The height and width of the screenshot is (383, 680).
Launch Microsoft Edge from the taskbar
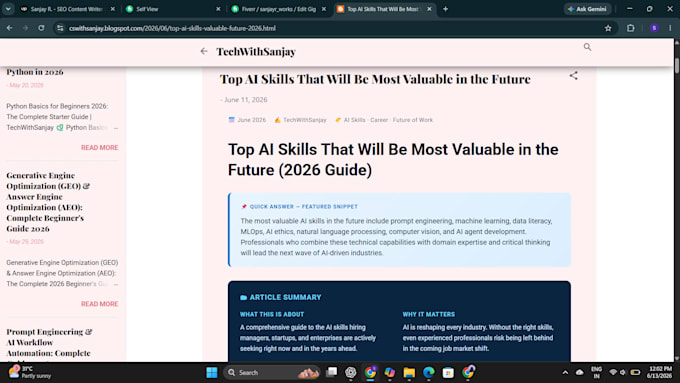[428, 372]
